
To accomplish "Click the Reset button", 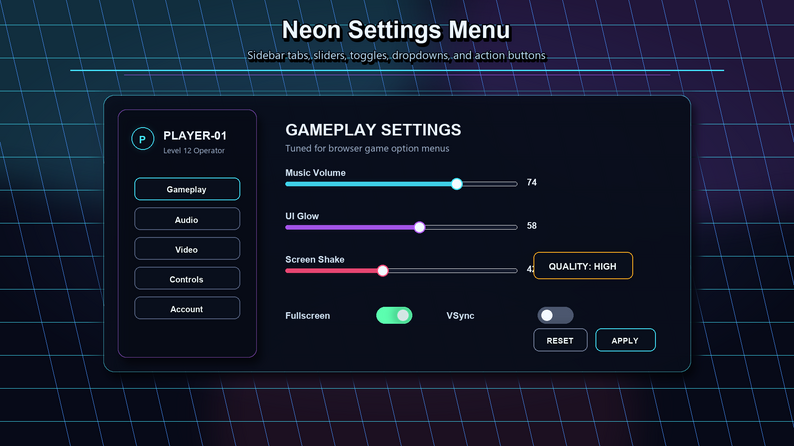I will pos(560,340).
